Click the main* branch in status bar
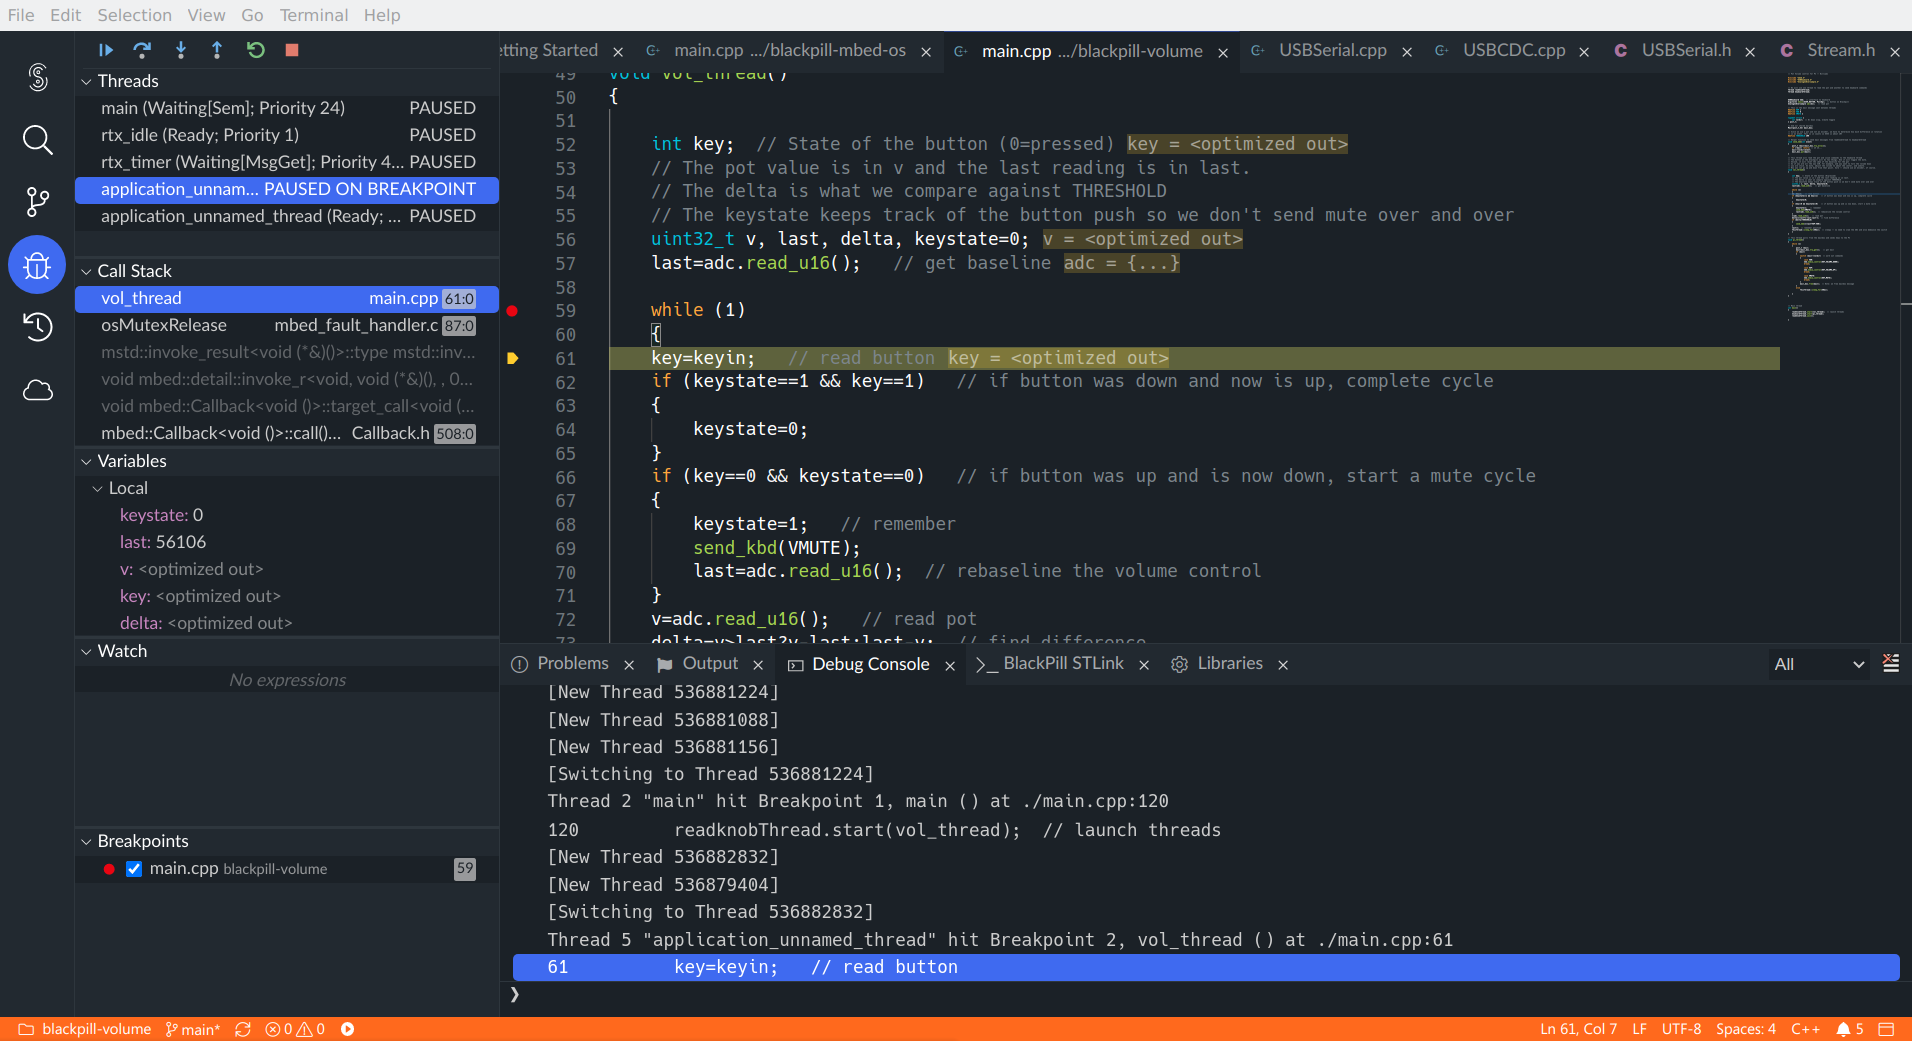The image size is (1912, 1041). 193,1029
